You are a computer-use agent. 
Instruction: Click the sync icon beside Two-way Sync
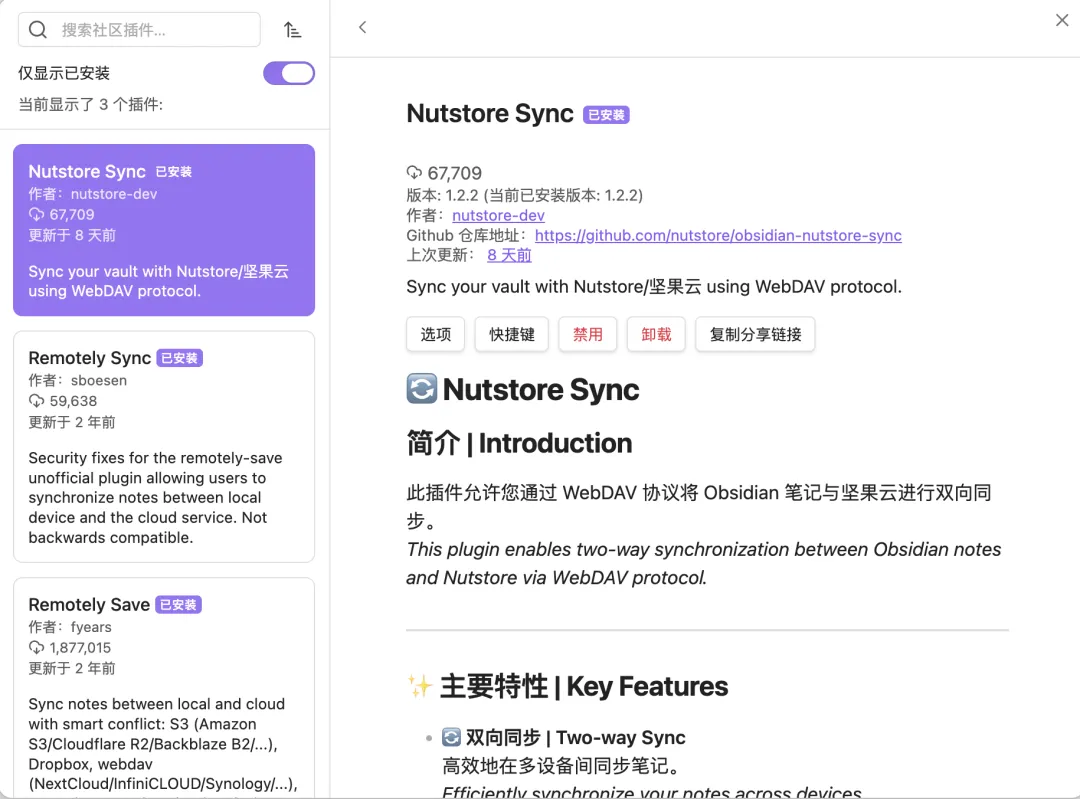[451, 737]
